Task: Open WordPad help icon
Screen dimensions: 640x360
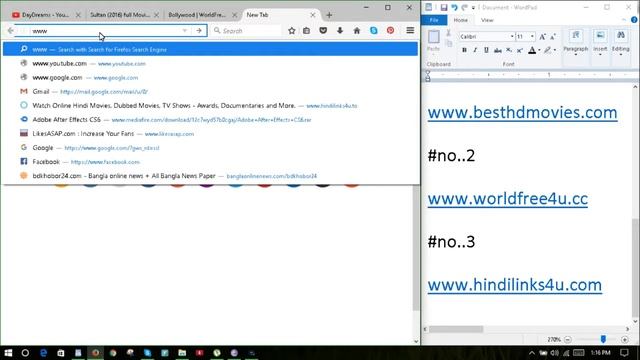Action: pyautogui.click(x=634, y=20)
